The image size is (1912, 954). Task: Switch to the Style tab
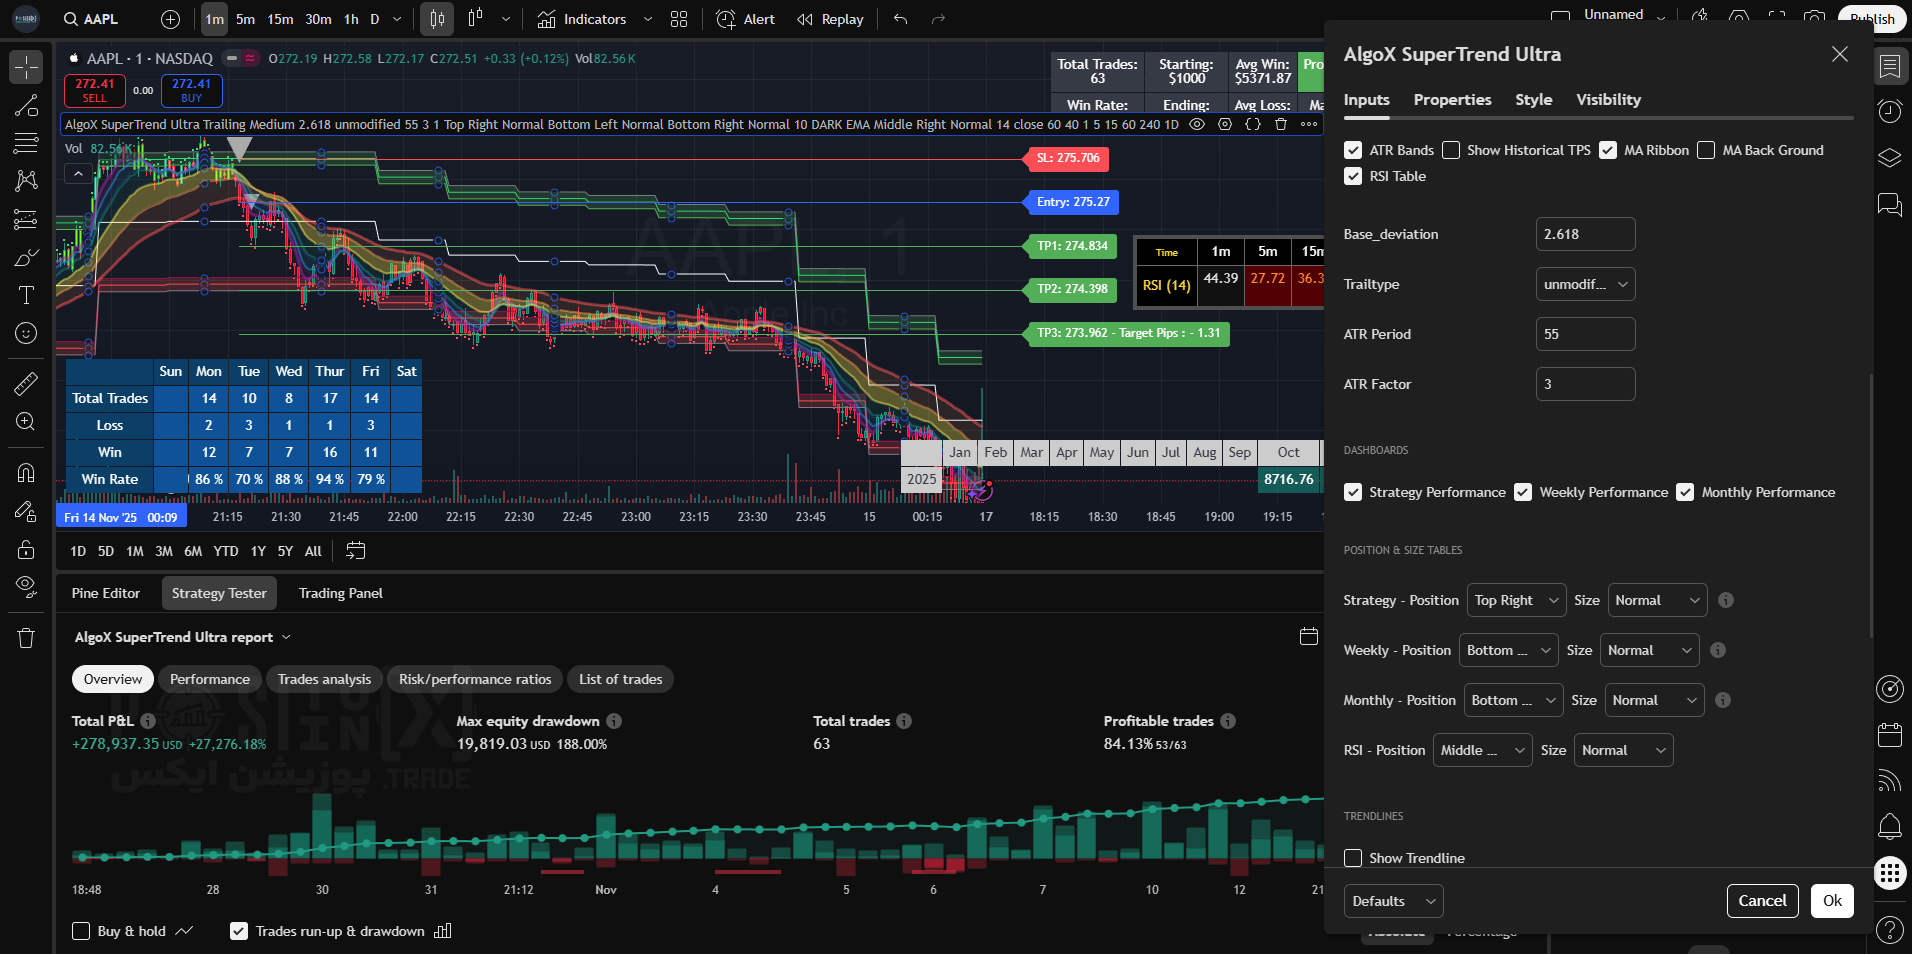click(1533, 100)
